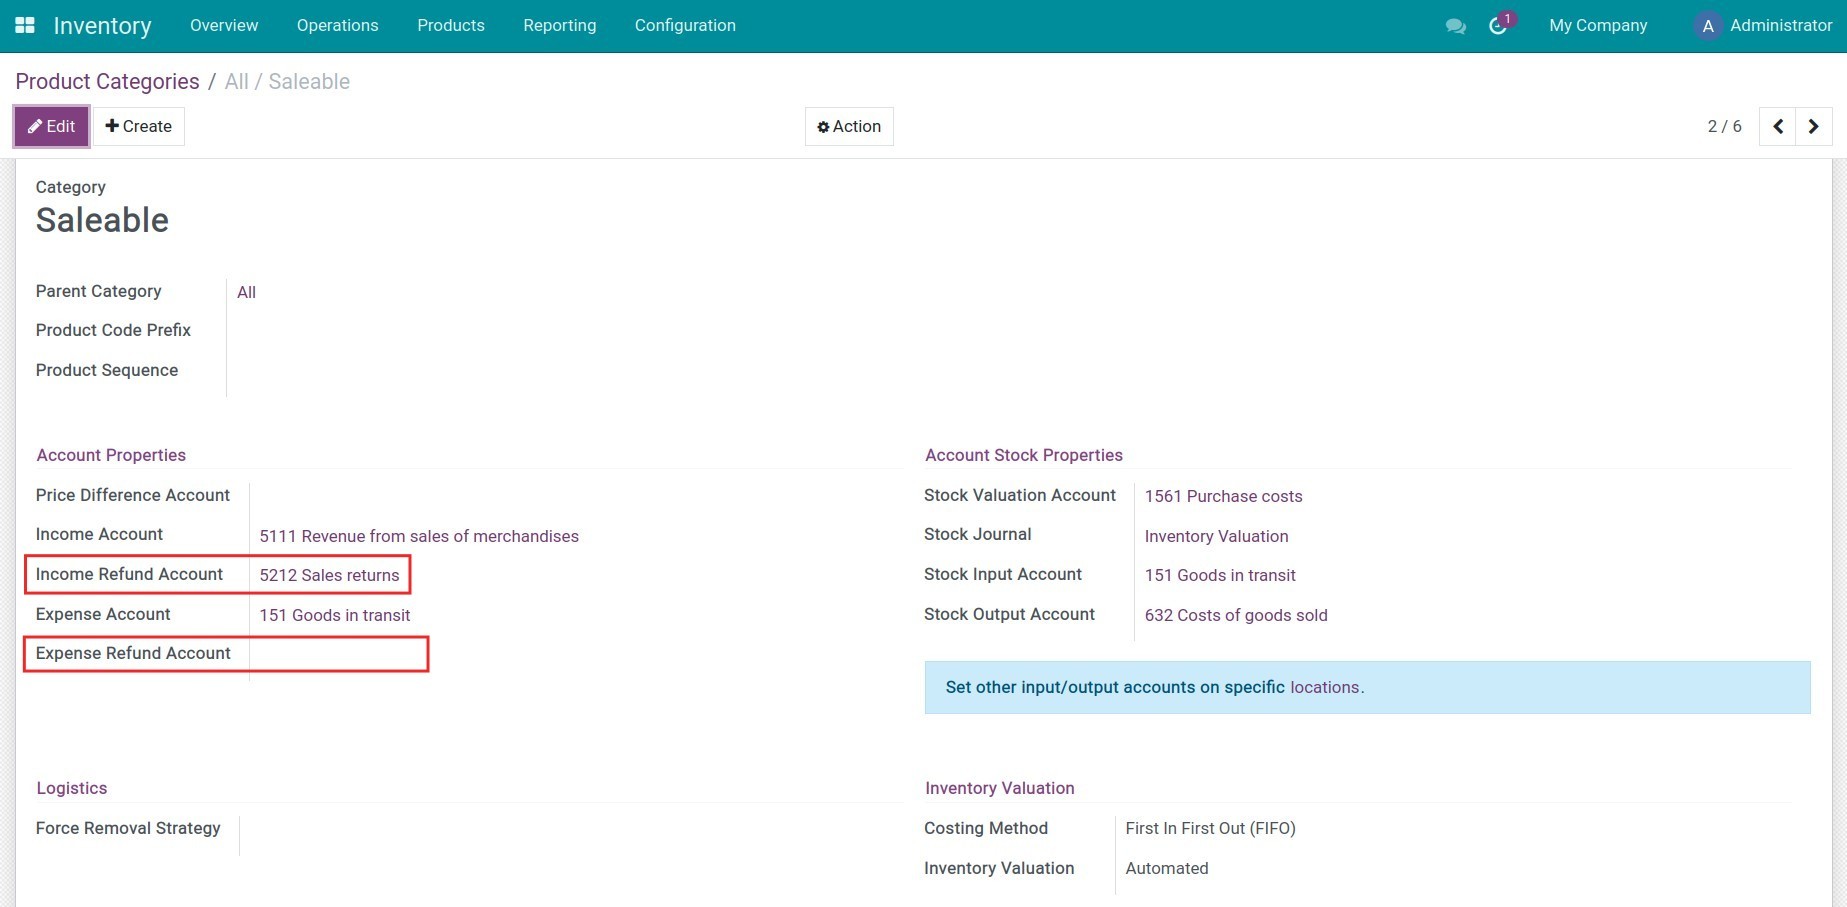Open the Discuss conversations bubble icon
The width and height of the screenshot is (1847, 907).
(x=1455, y=26)
